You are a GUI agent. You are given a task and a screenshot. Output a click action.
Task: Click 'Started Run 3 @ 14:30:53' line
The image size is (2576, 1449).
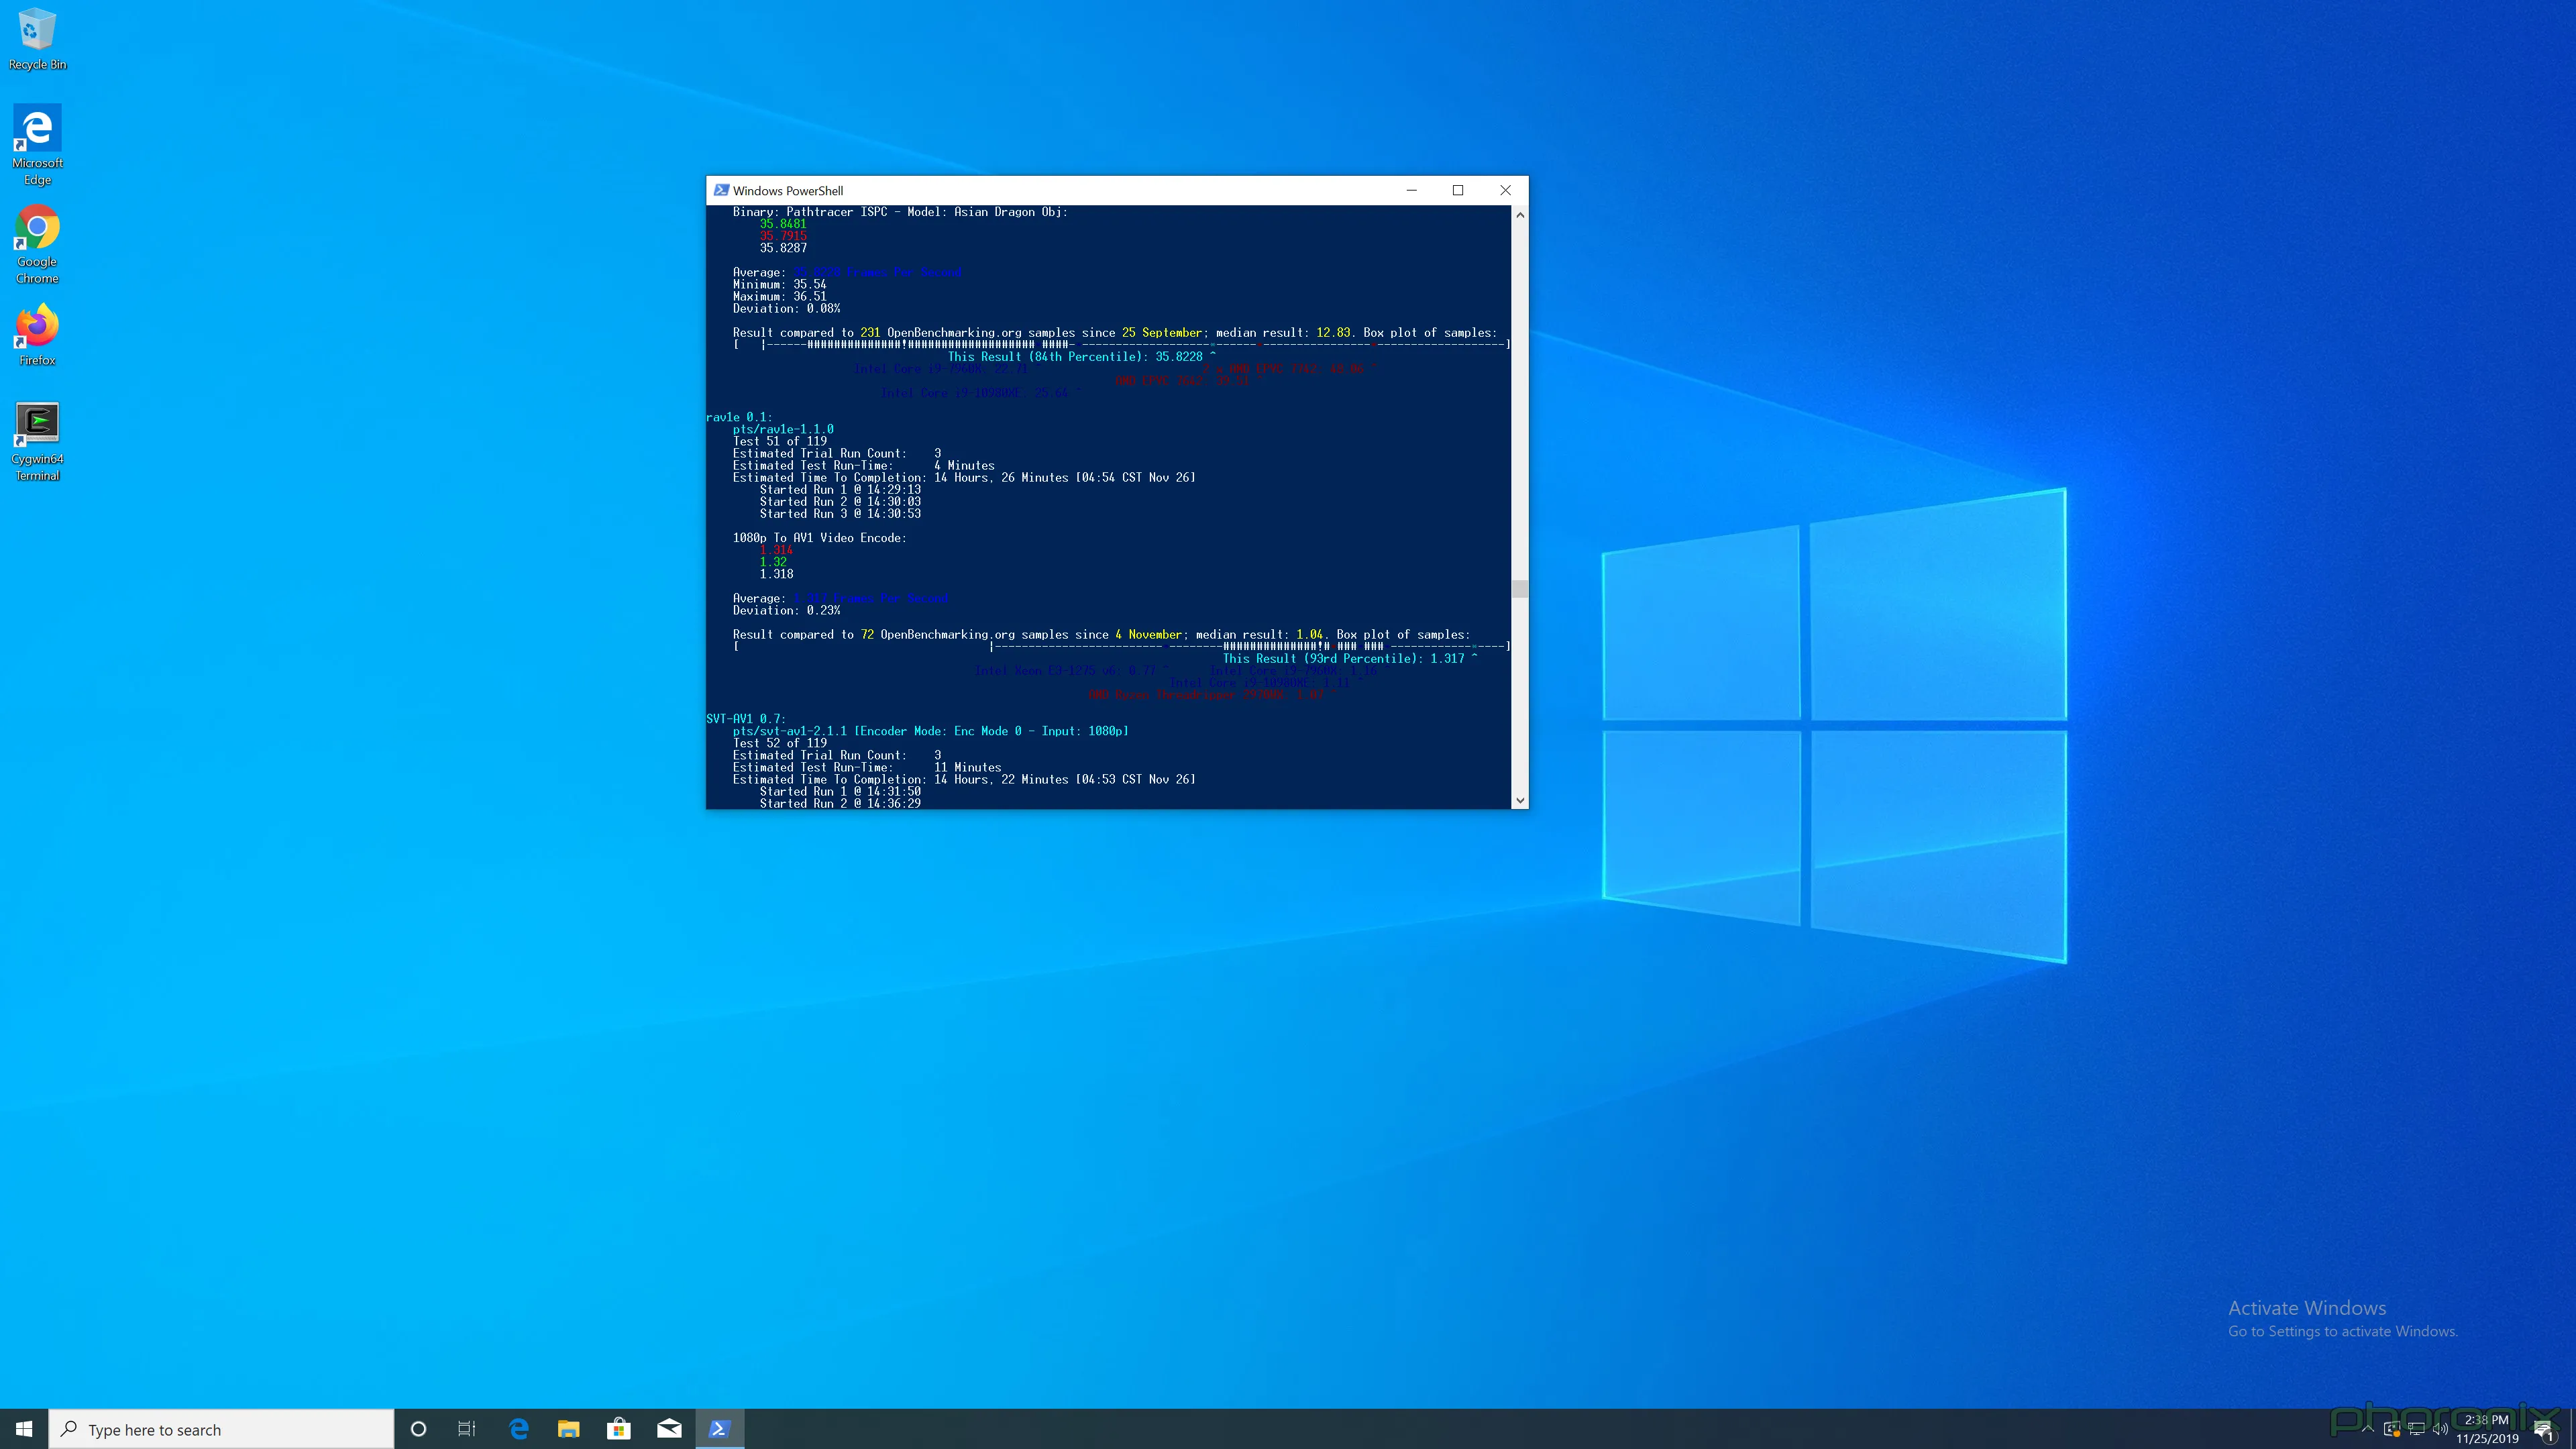pos(840,514)
